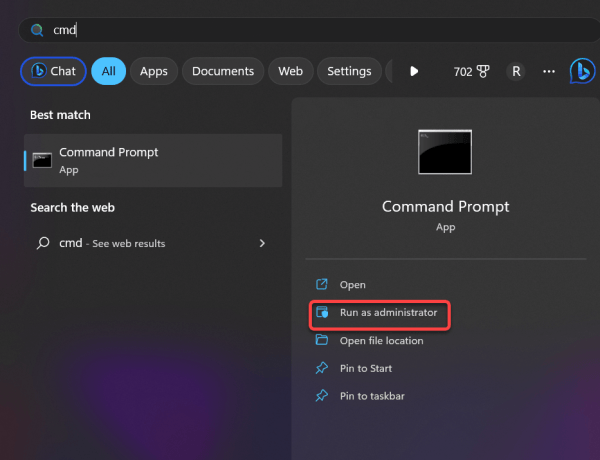Open the Bing Chat filter pill

[53, 71]
